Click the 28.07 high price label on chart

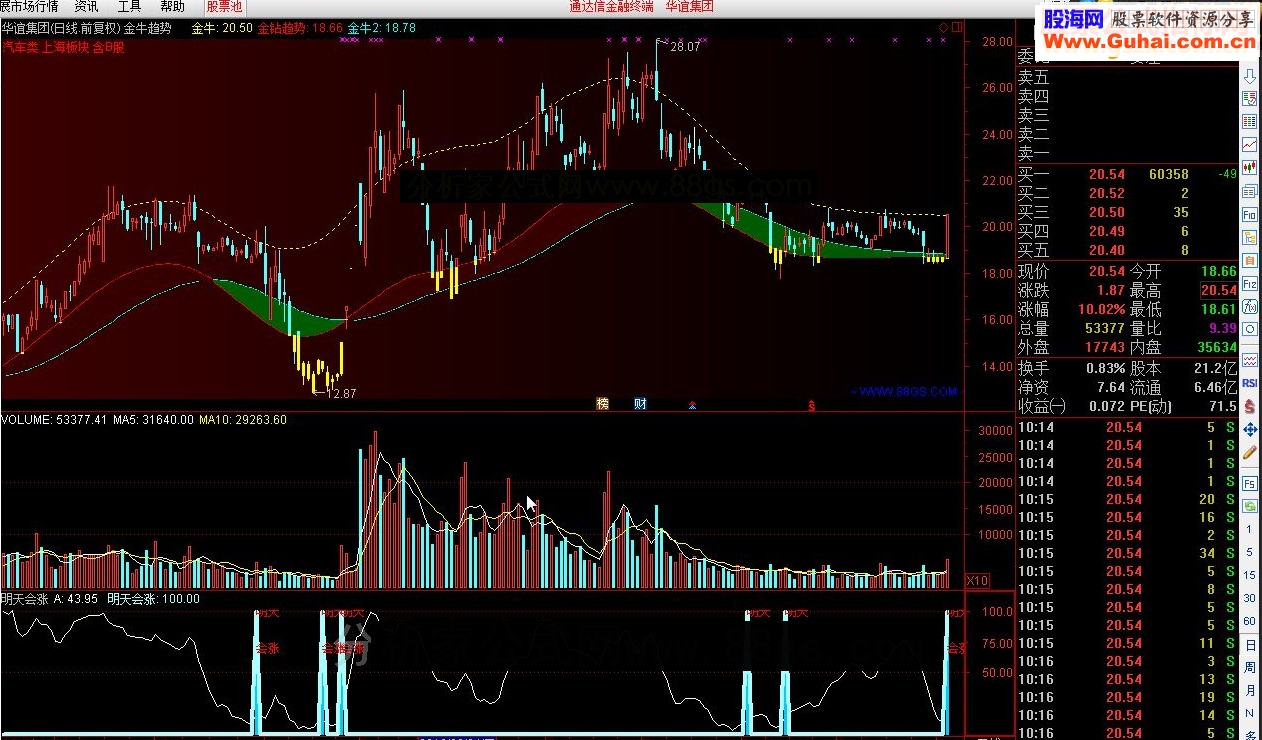(x=685, y=47)
